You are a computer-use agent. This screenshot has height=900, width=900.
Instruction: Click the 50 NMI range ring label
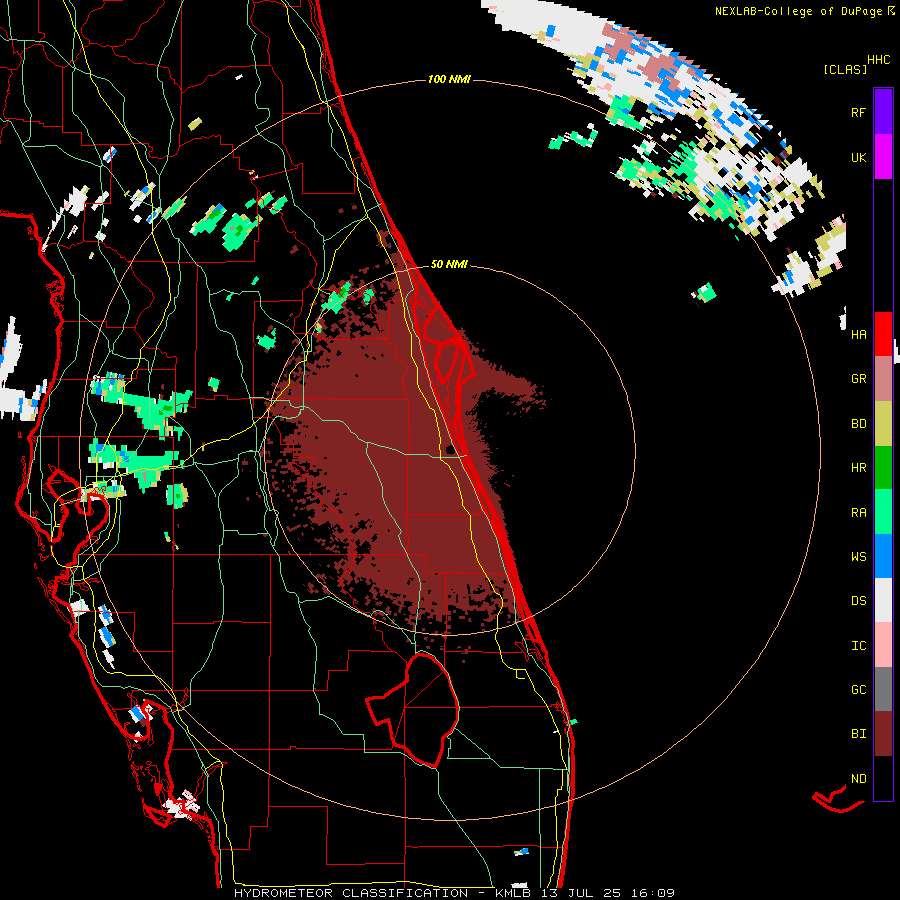tap(449, 264)
